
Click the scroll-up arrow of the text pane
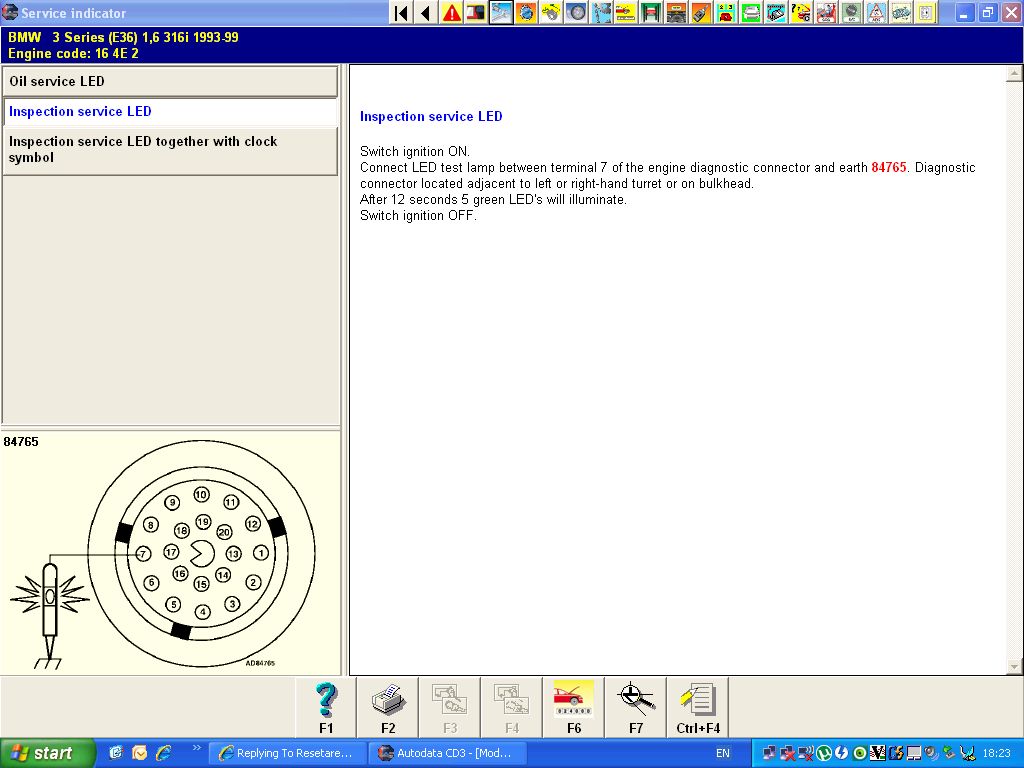(x=1014, y=73)
